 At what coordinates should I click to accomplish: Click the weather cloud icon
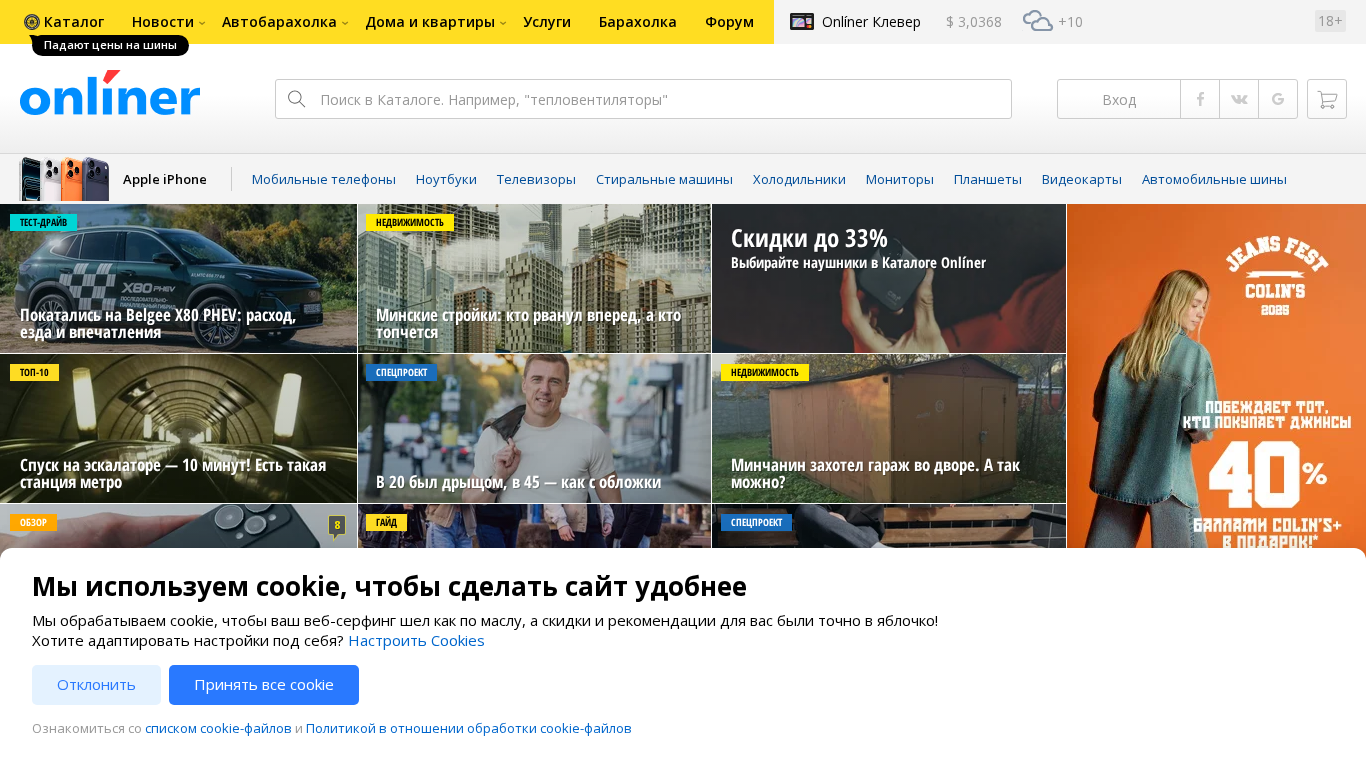(1037, 21)
